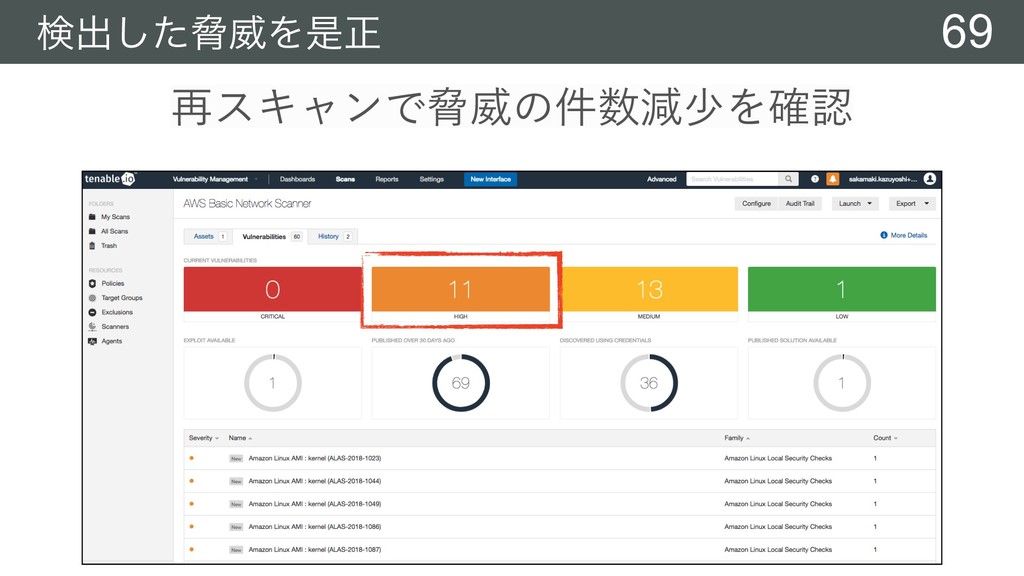Sort by the Severity column
This screenshot has height=576, width=1024.
(x=203, y=438)
